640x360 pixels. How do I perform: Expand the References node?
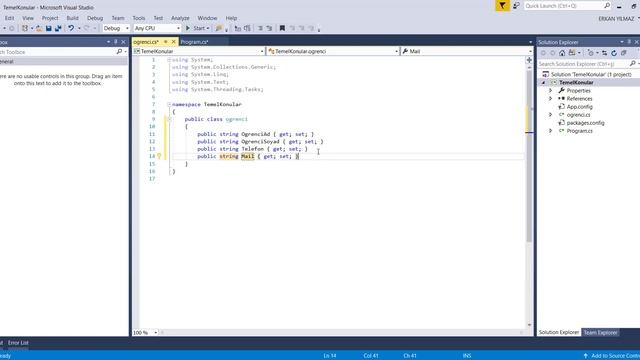coord(551,99)
